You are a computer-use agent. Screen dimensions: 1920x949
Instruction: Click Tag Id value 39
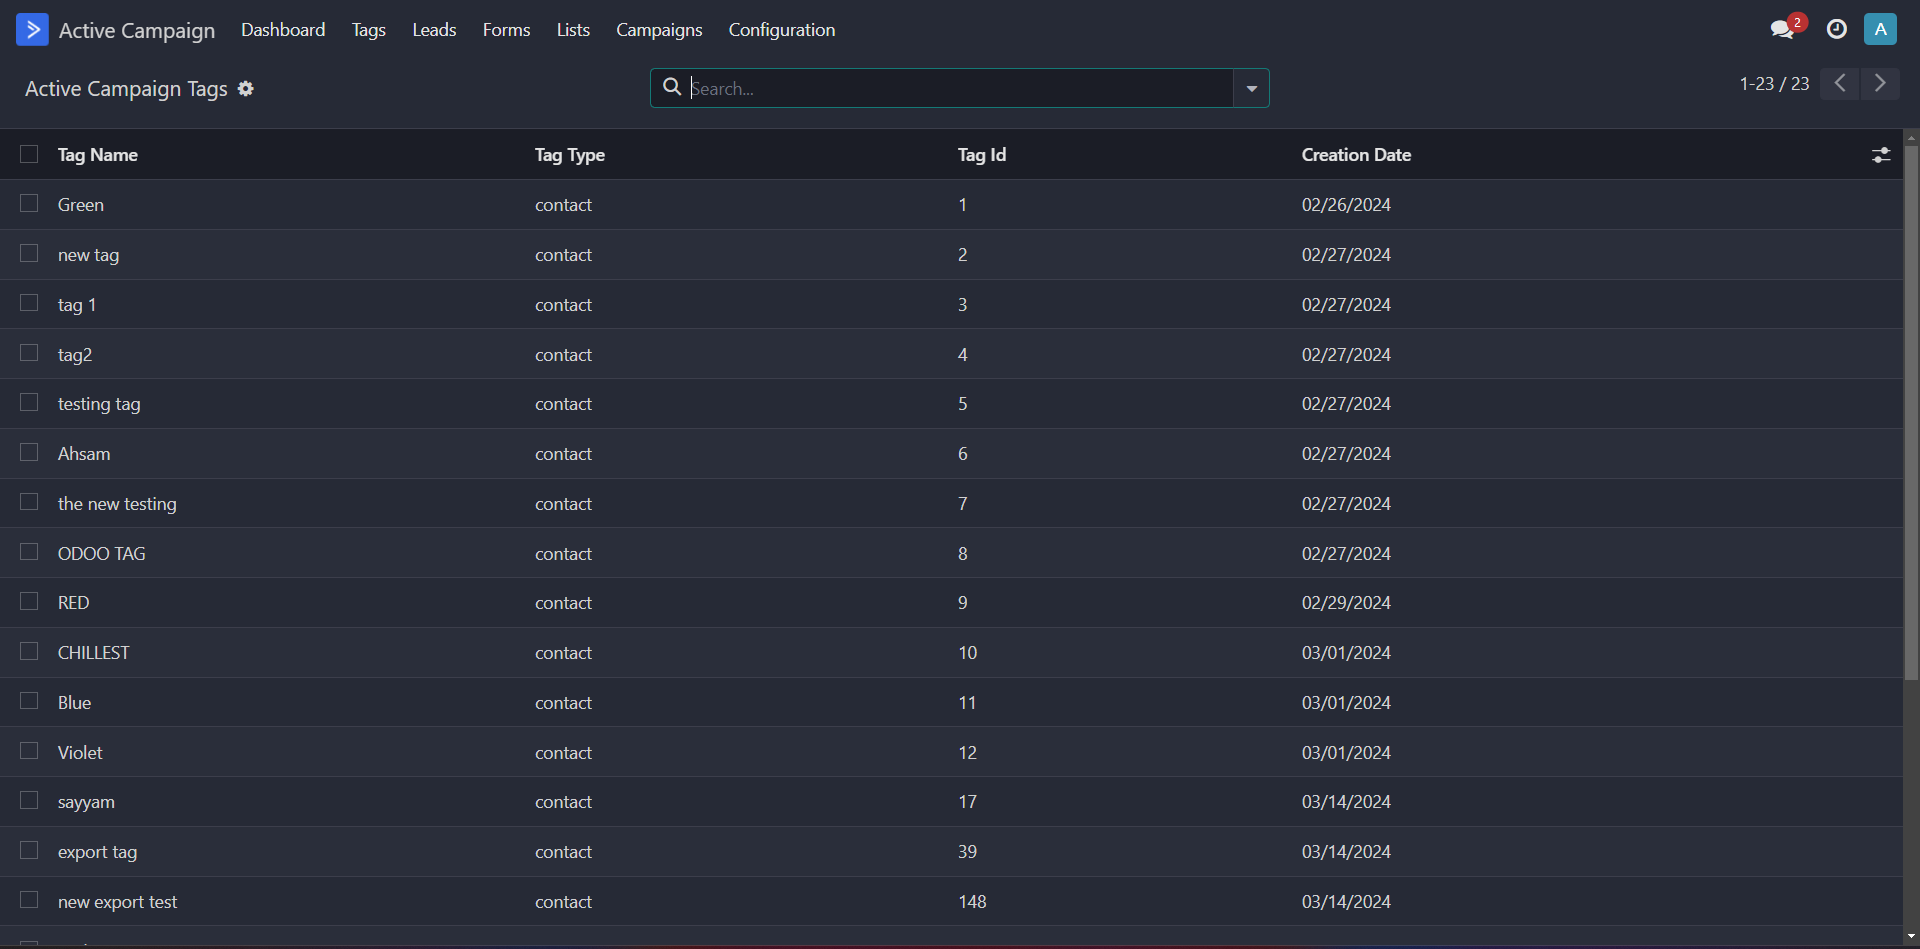(x=967, y=852)
